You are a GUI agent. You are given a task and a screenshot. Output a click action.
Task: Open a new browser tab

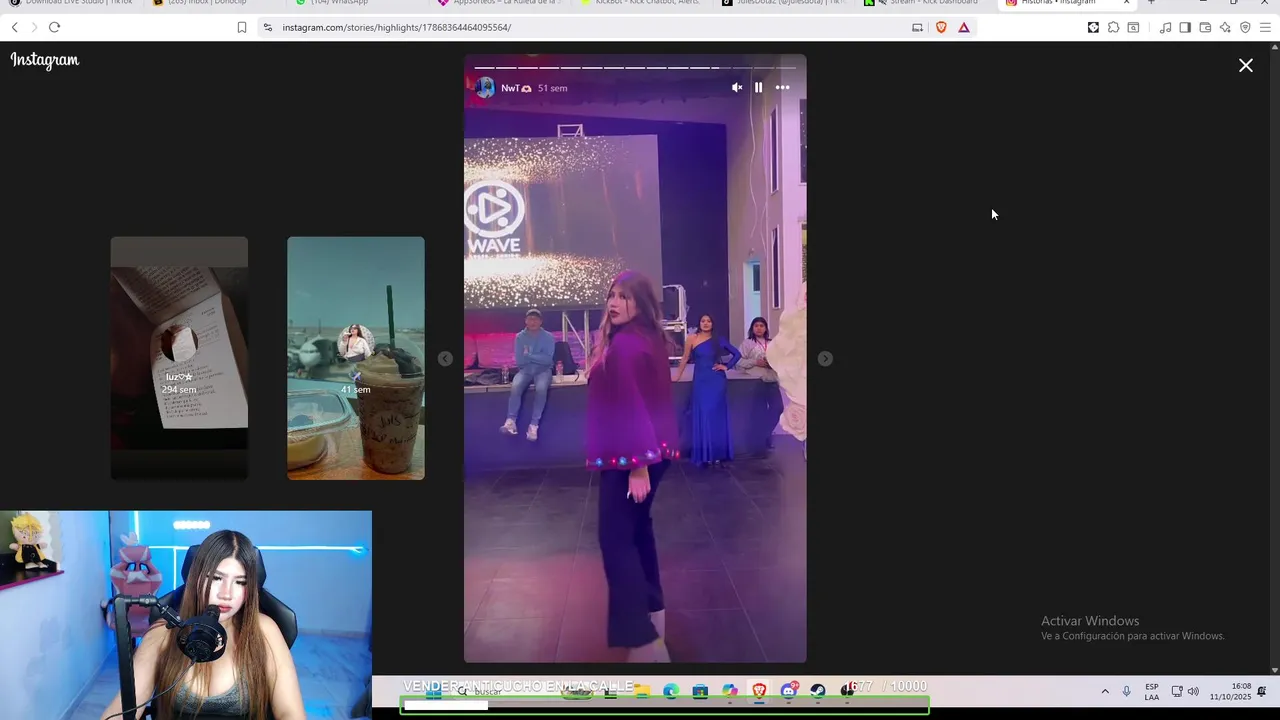point(1151,3)
